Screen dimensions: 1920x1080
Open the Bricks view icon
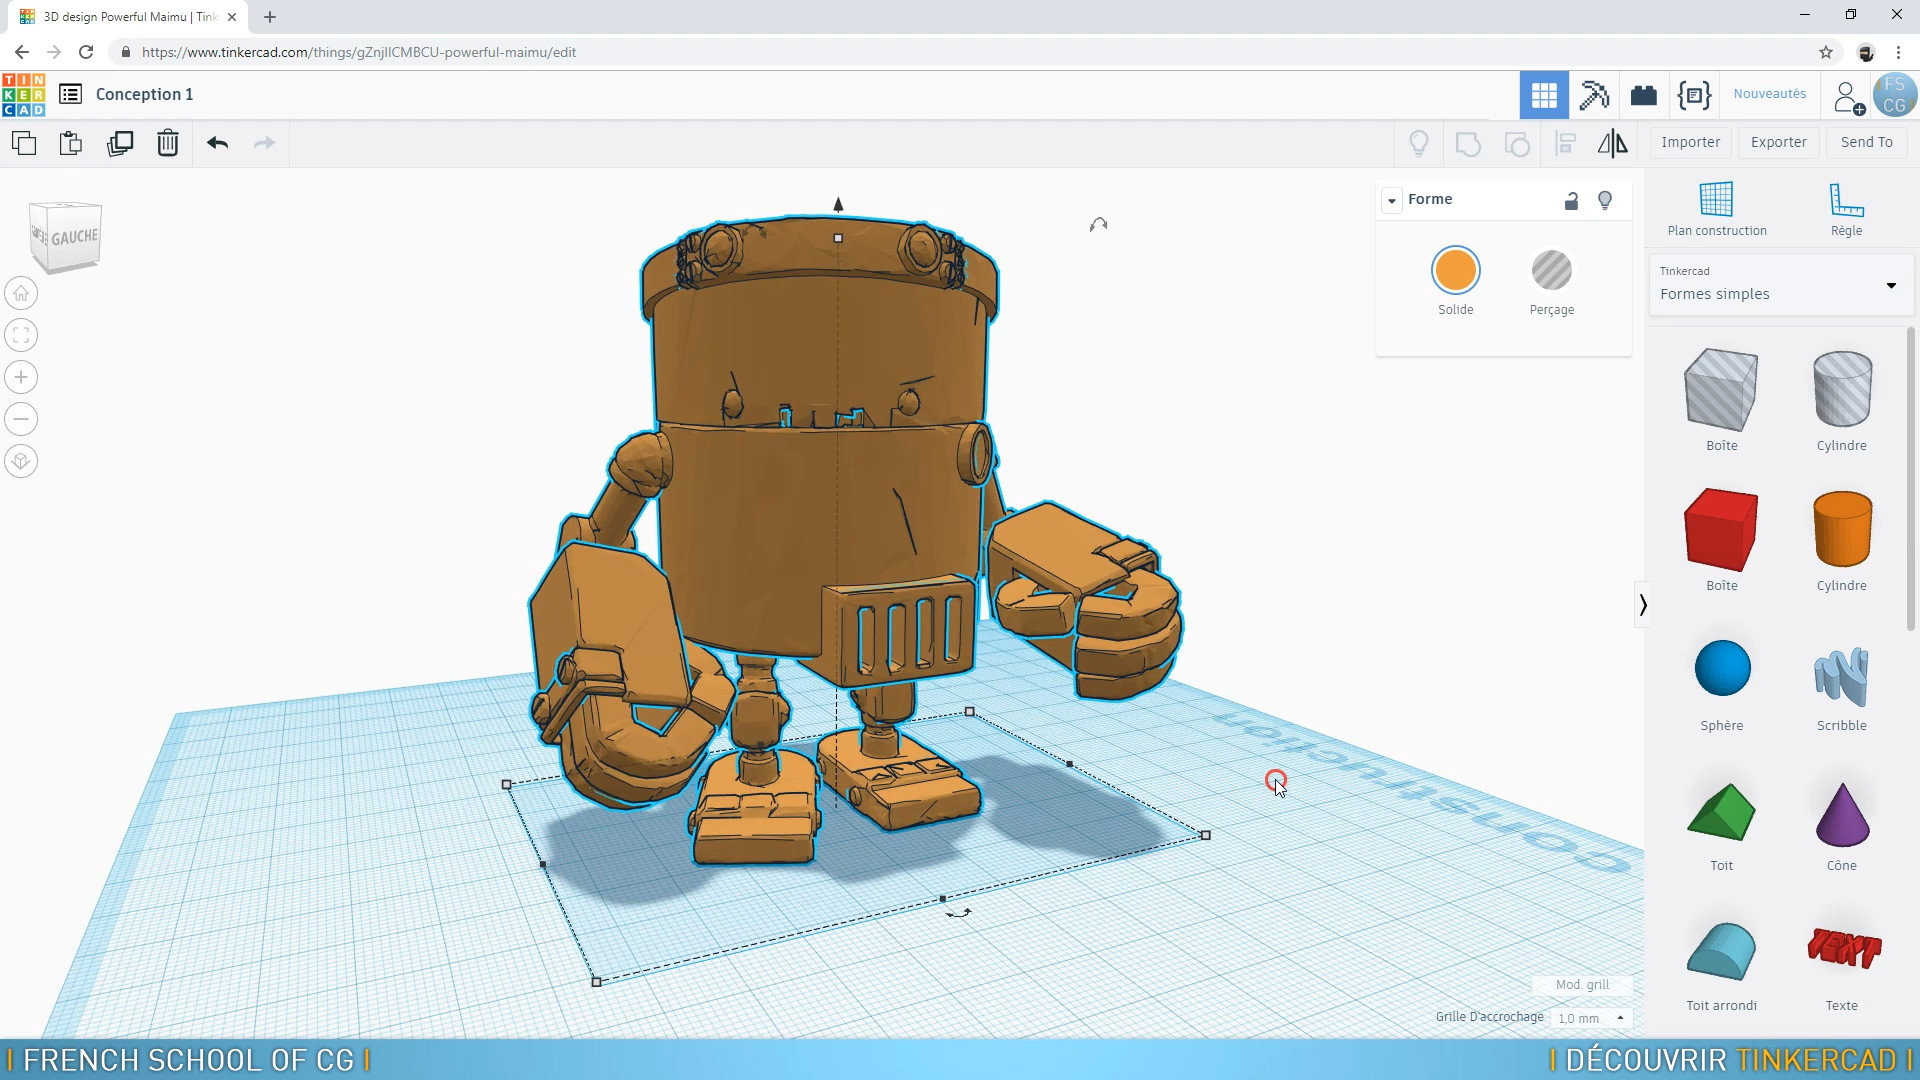[x=1643, y=95]
